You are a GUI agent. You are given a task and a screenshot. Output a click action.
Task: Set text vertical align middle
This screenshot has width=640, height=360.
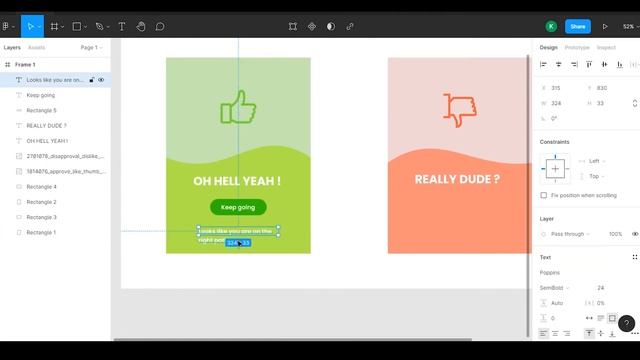[601, 333]
